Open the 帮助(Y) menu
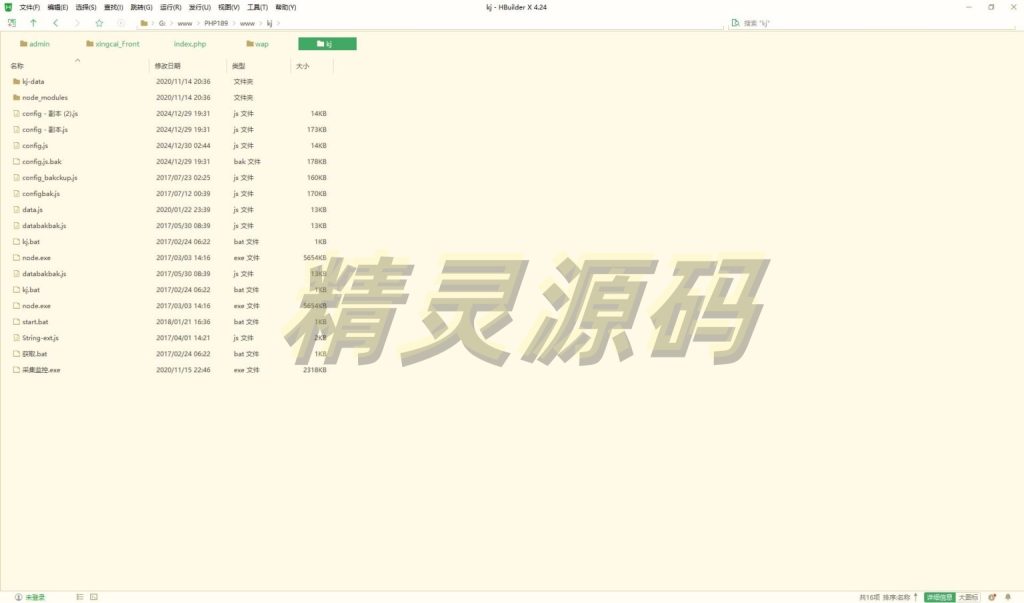The height and width of the screenshot is (603, 1024). tap(285, 7)
